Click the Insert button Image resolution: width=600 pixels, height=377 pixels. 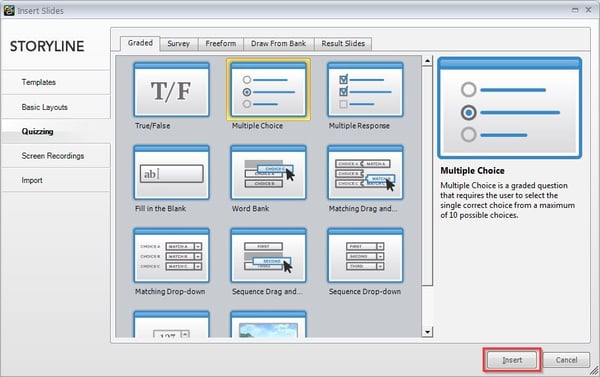(x=512, y=360)
